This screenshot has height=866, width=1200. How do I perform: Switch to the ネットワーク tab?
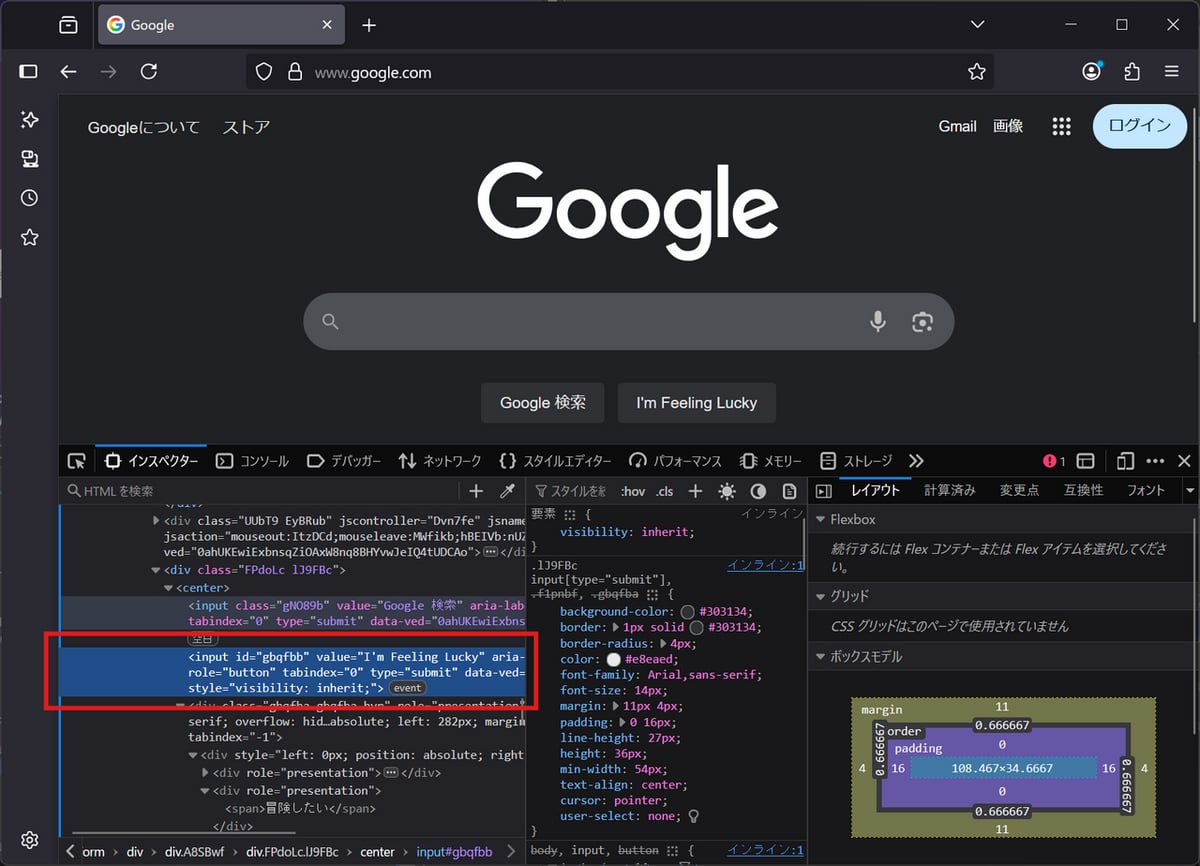pyautogui.click(x=440, y=461)
